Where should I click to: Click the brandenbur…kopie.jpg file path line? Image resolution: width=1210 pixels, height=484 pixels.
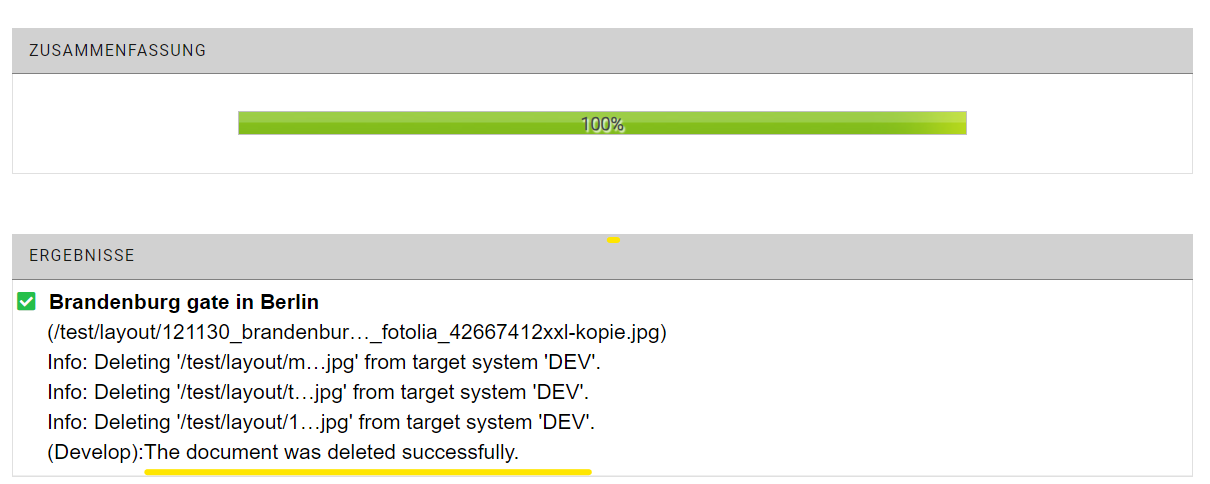(356, 332)
